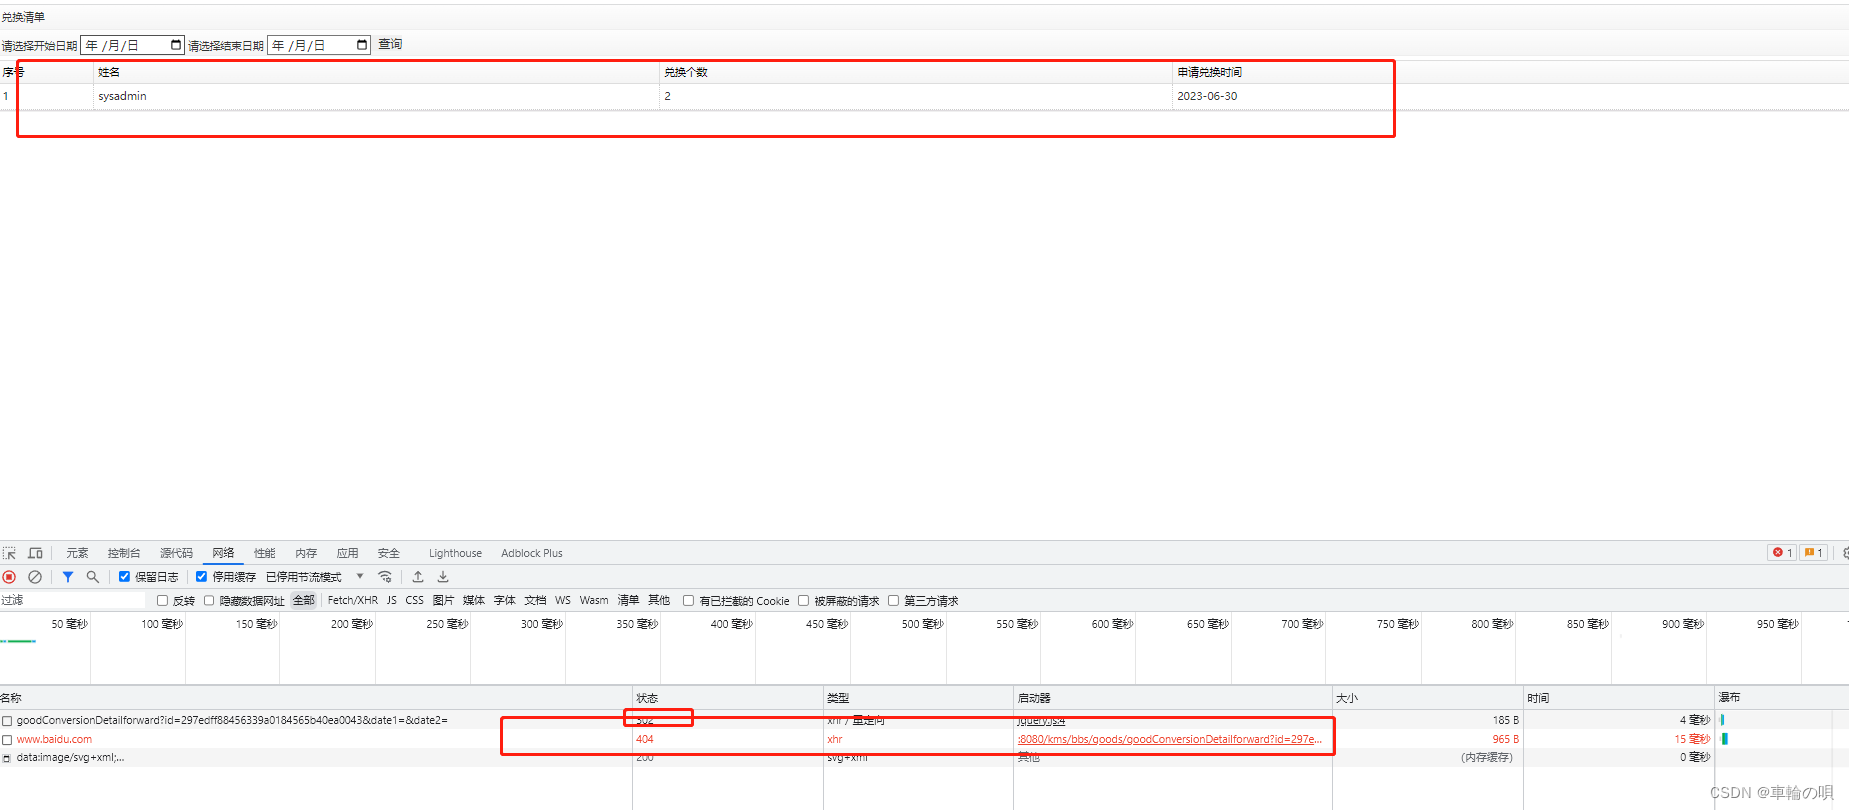This screenshot has height=810, width=1849.
Task: Clear the network log
Action: (35, 577)
